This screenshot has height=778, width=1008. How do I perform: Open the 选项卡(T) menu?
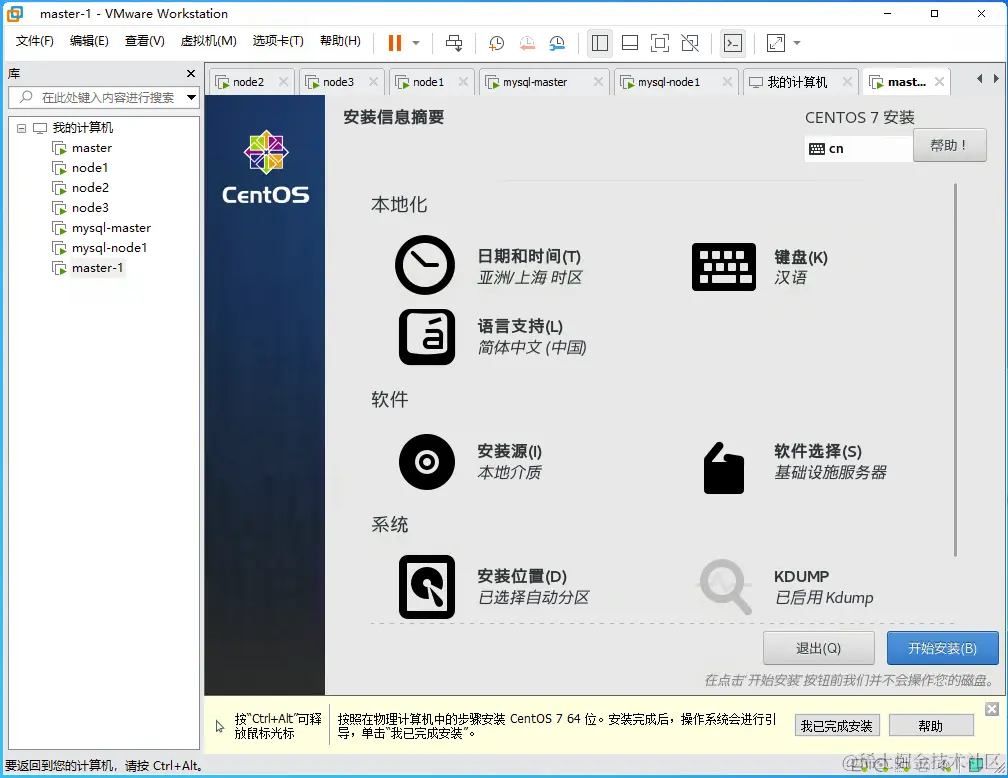pyautogui.click(x=278, y=41)
